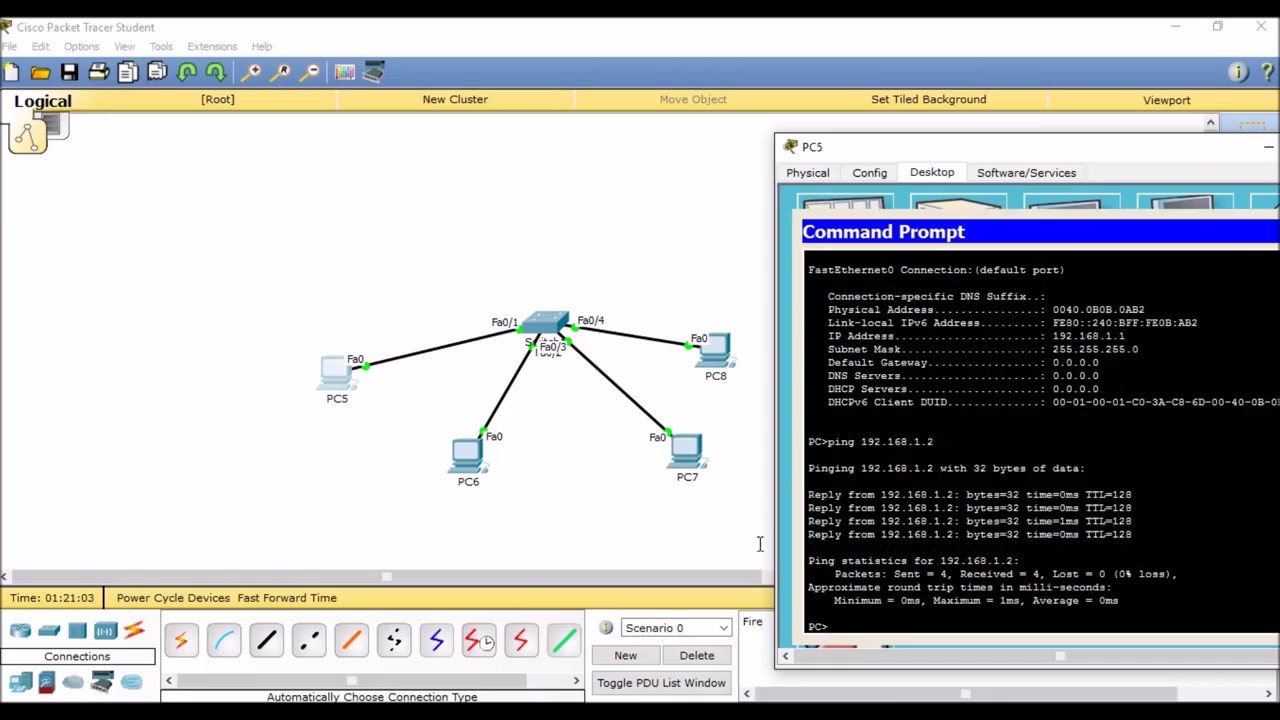Click the scenario info icon

coord(606,628)
